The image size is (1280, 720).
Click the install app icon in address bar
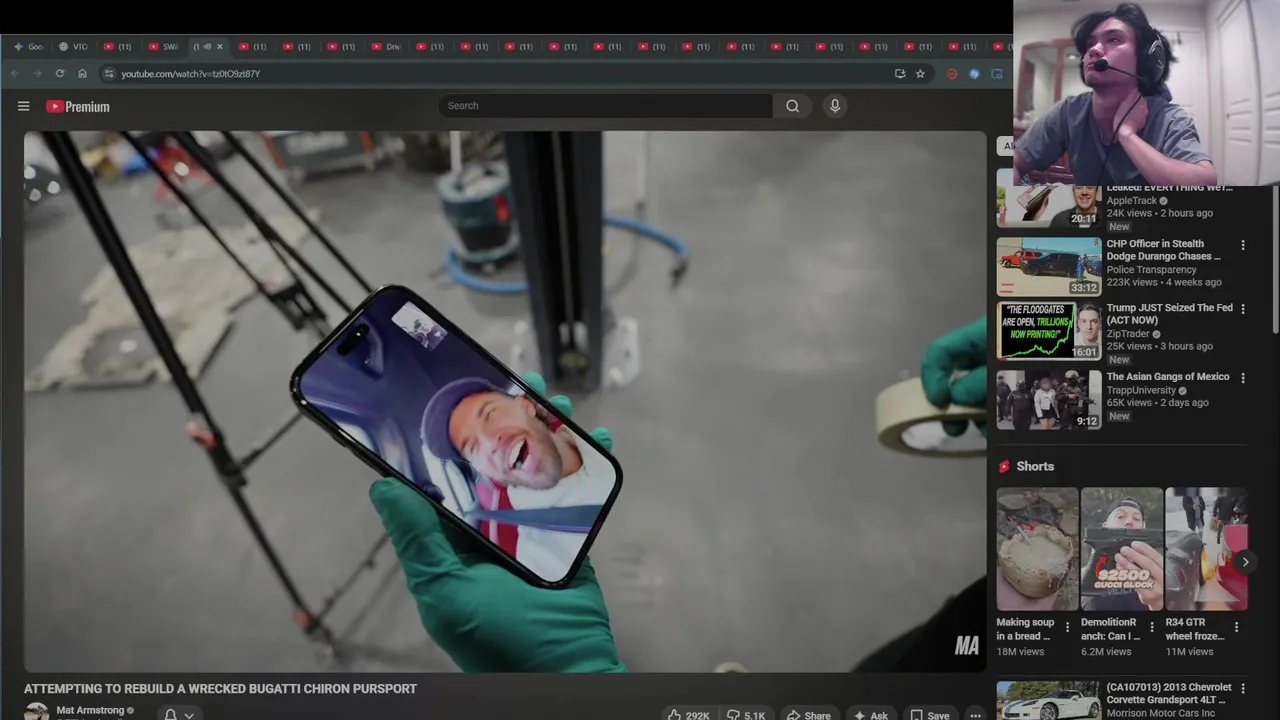[900, 74]
